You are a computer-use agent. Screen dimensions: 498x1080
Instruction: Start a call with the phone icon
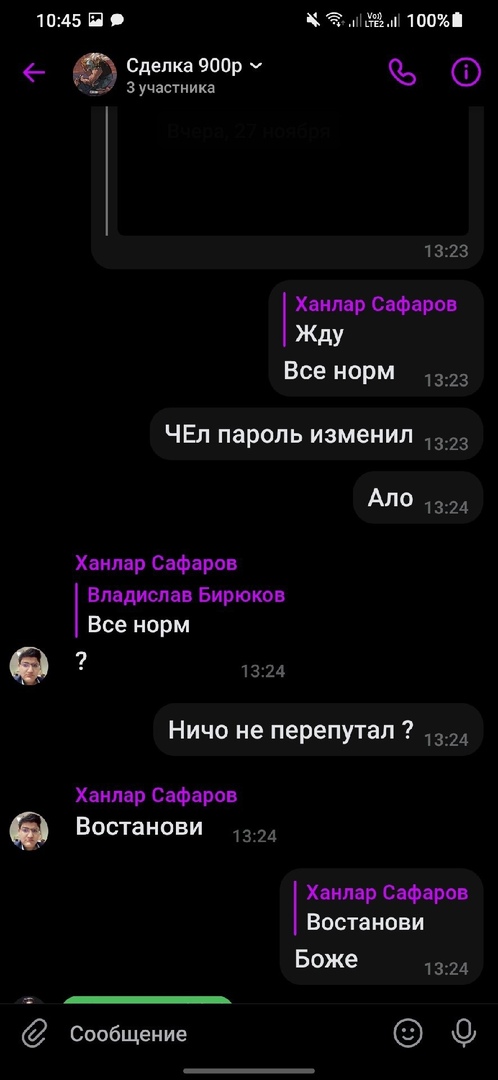coord(402,72)
